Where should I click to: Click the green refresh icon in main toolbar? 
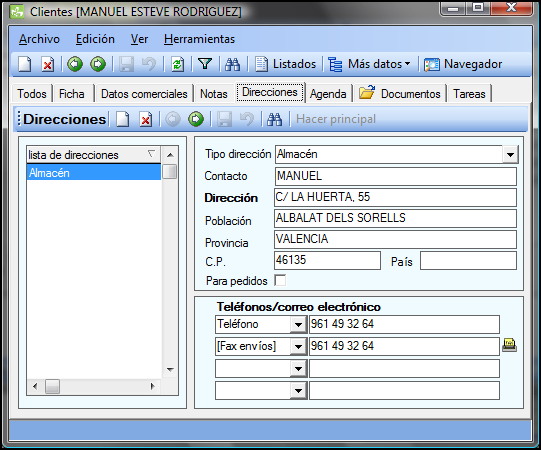(x=178, y=64)
